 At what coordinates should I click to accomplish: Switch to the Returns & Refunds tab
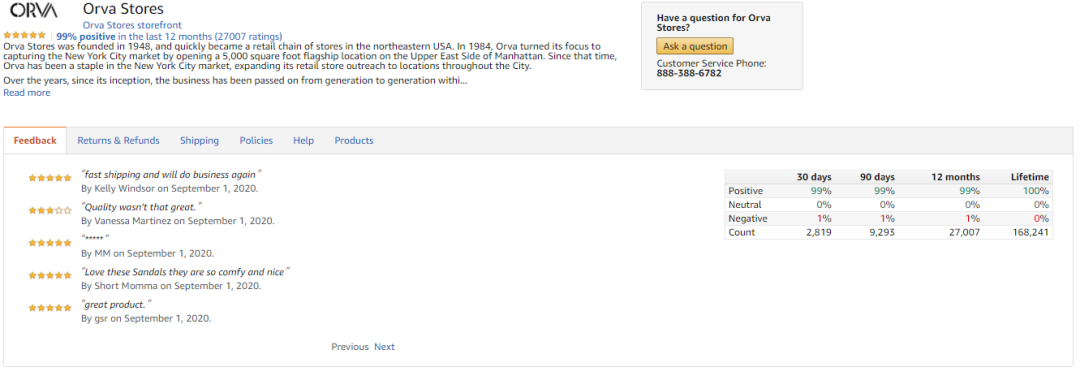118,140
